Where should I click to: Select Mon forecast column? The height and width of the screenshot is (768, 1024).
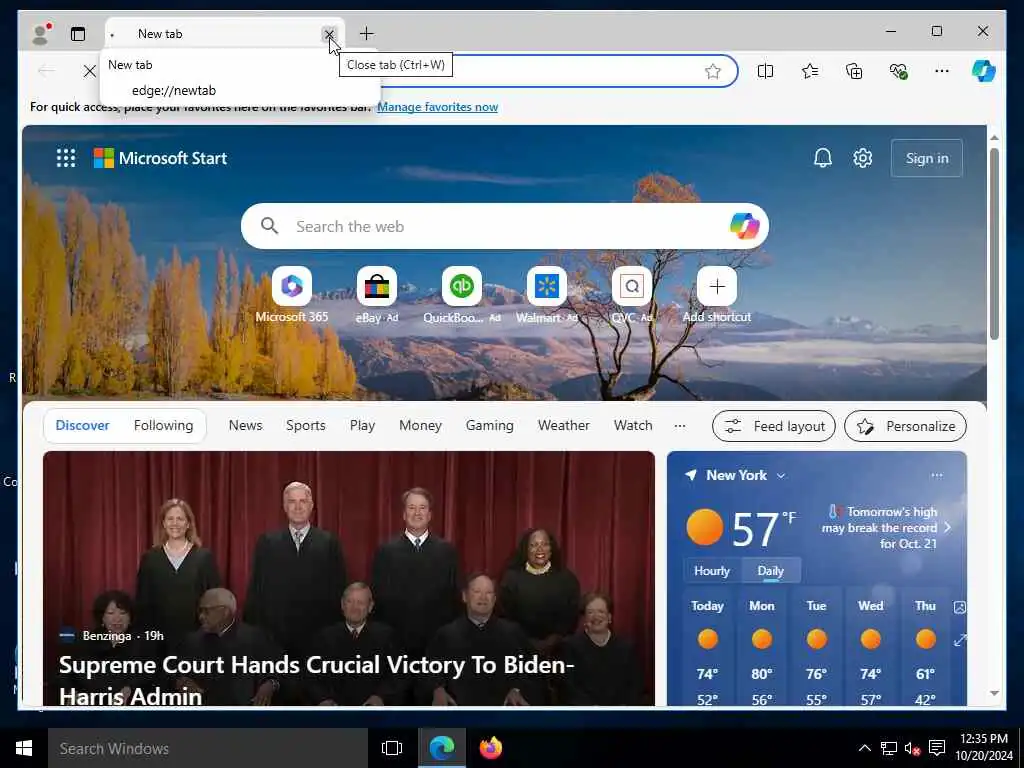[761, 647]
